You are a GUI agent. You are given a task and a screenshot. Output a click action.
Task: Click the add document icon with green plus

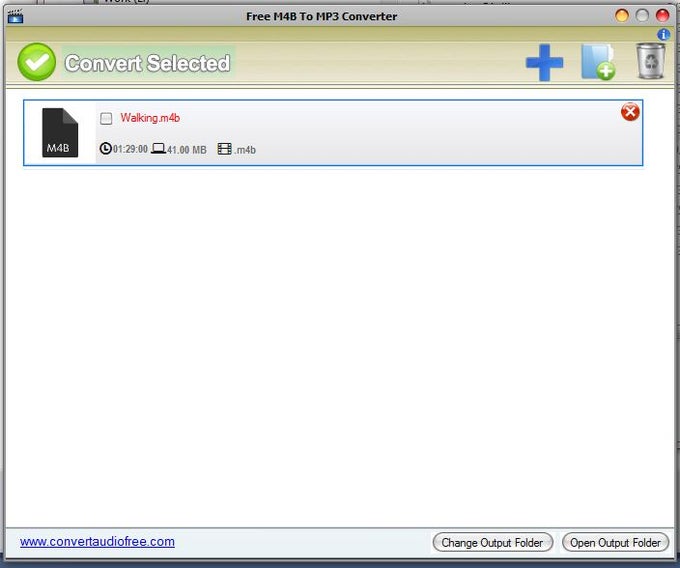597,62
